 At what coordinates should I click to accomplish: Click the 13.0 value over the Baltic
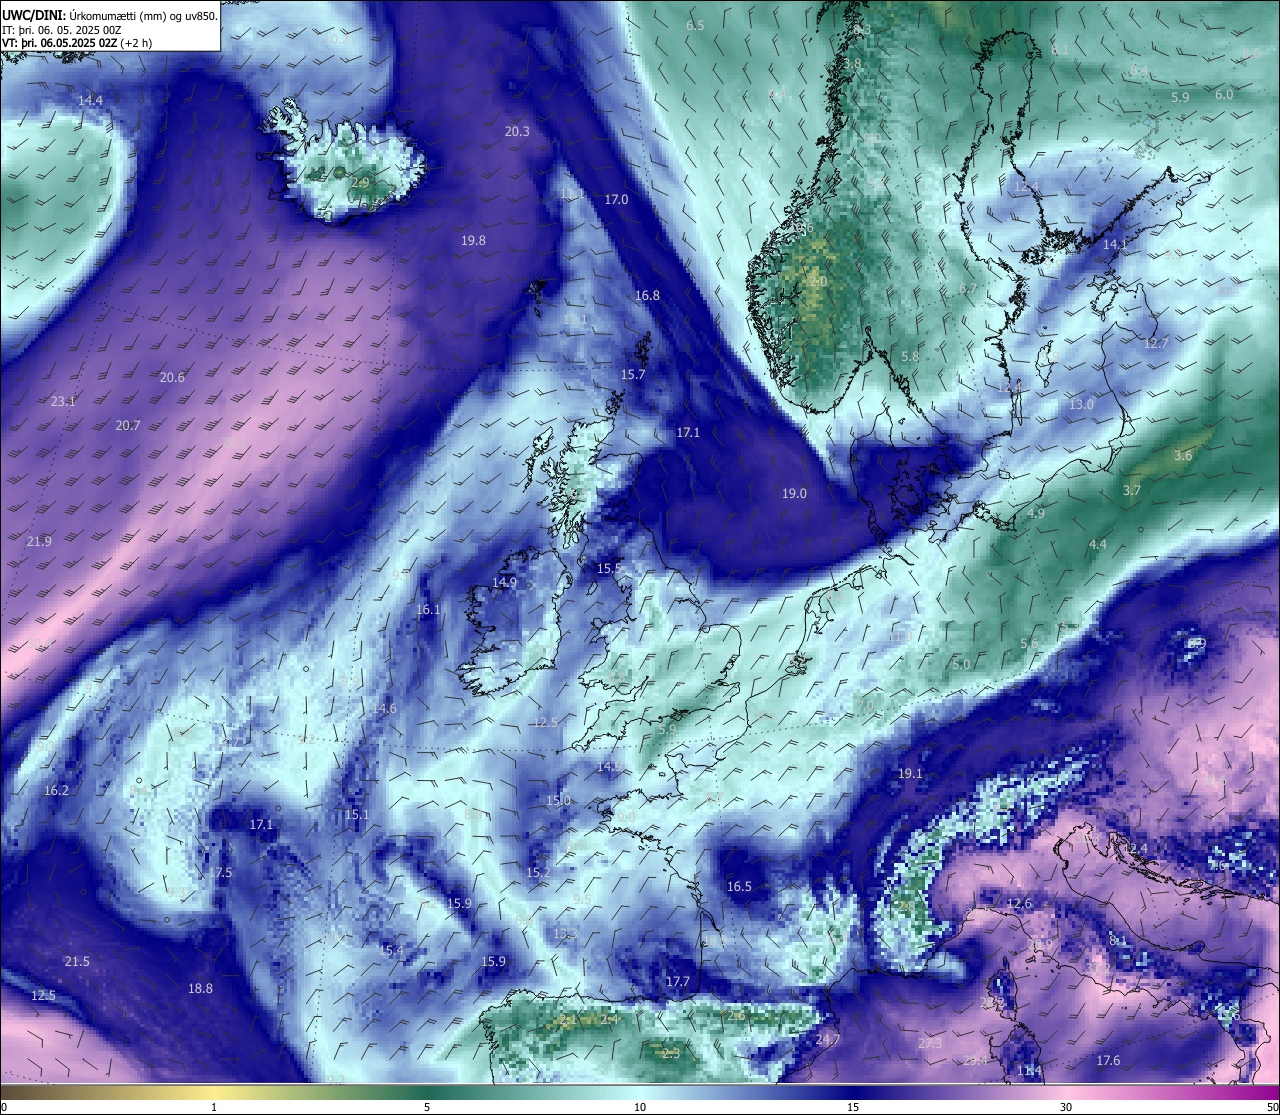(x=1081, y=404)
